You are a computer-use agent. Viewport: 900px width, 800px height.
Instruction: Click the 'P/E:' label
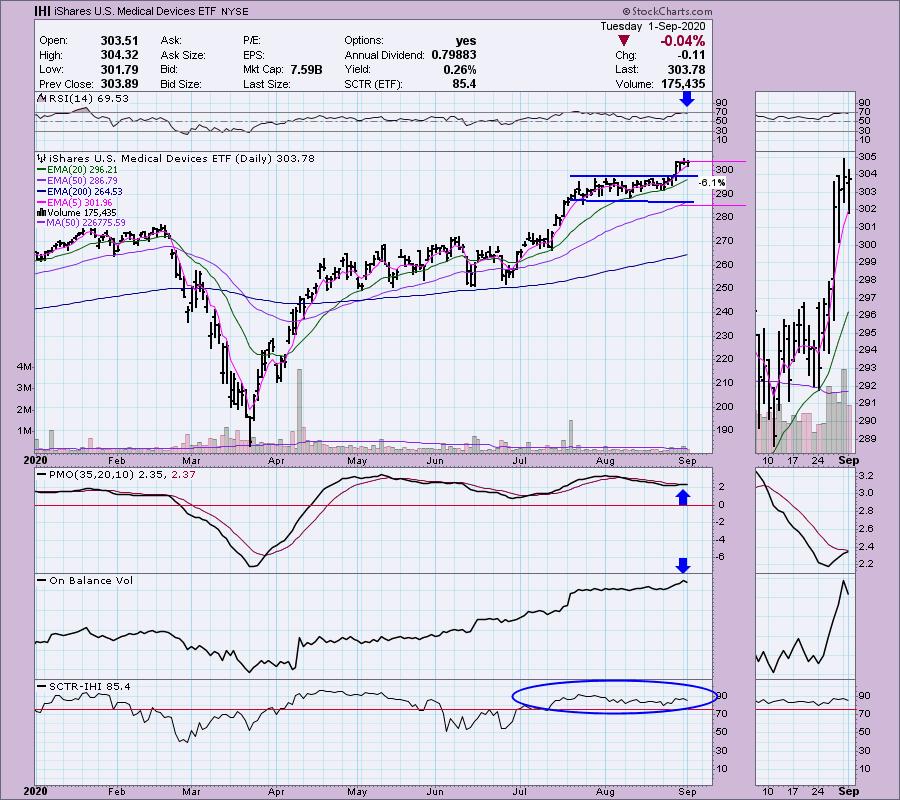pyautogui.click(x=252, y=41)
